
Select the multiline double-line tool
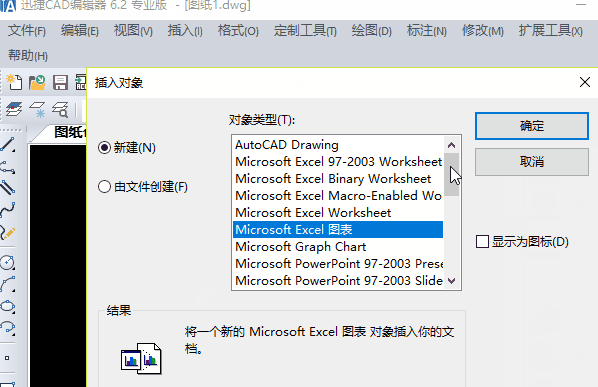click(x=8, y=188)
